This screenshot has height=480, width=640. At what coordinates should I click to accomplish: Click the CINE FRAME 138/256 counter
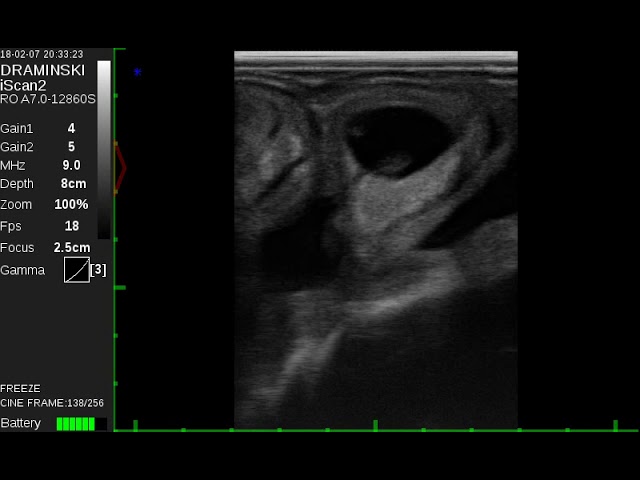(52, 403)
